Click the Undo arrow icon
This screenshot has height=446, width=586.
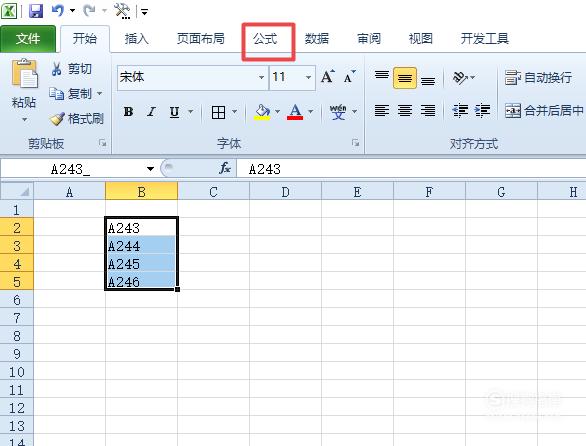click(x=57, y=10)
